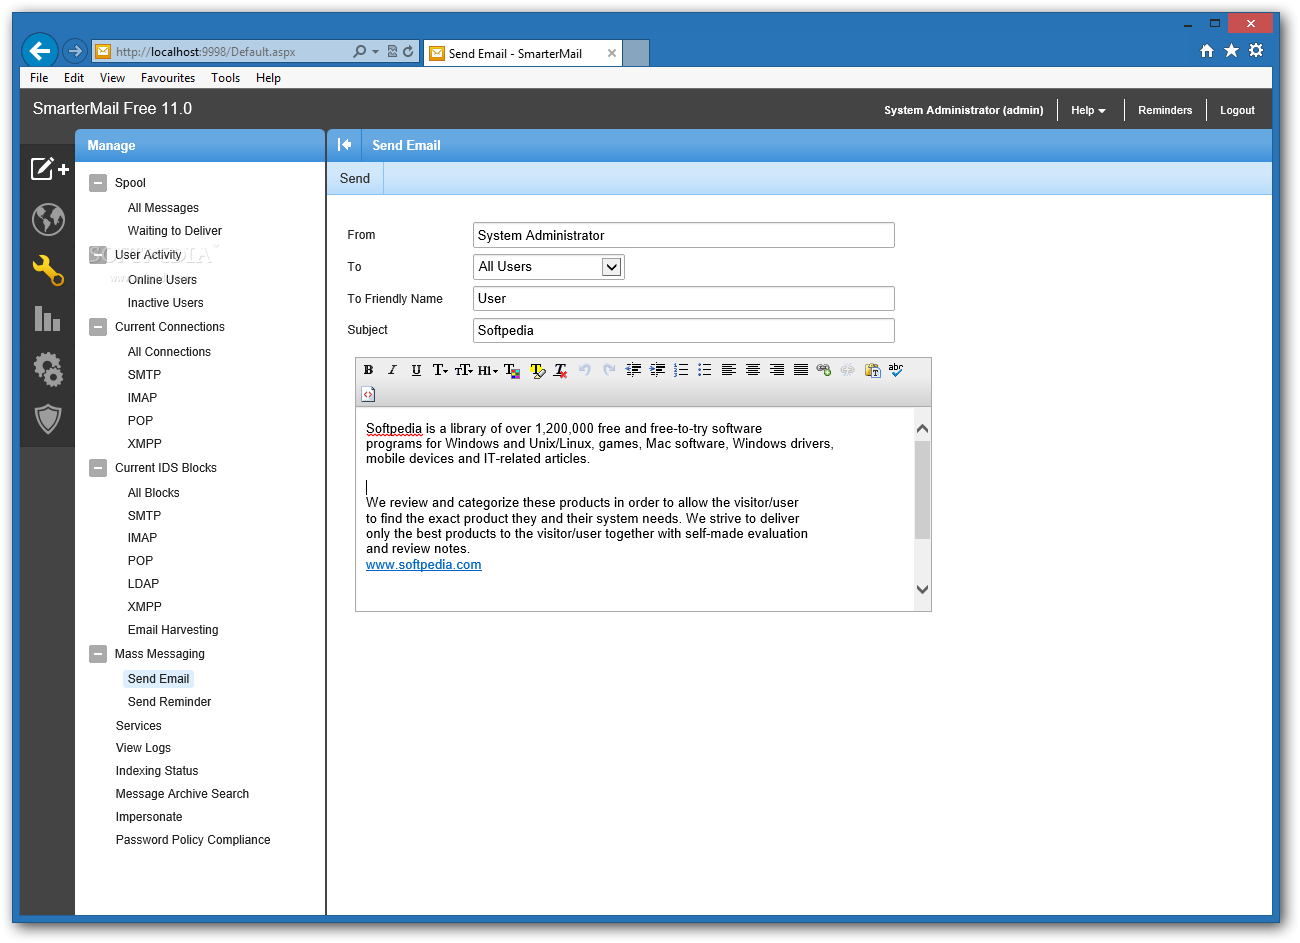
Task: Select Email Harvesting tree item
Action: click(173, 630)
